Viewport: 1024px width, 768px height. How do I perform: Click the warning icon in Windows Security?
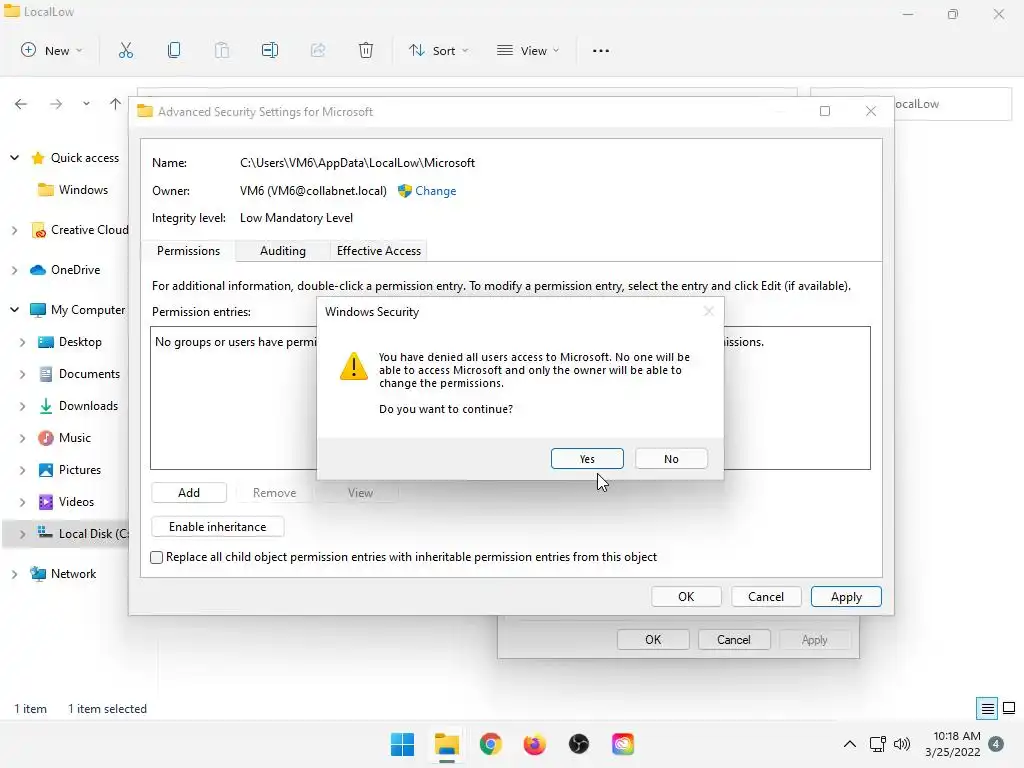(354, 366)
